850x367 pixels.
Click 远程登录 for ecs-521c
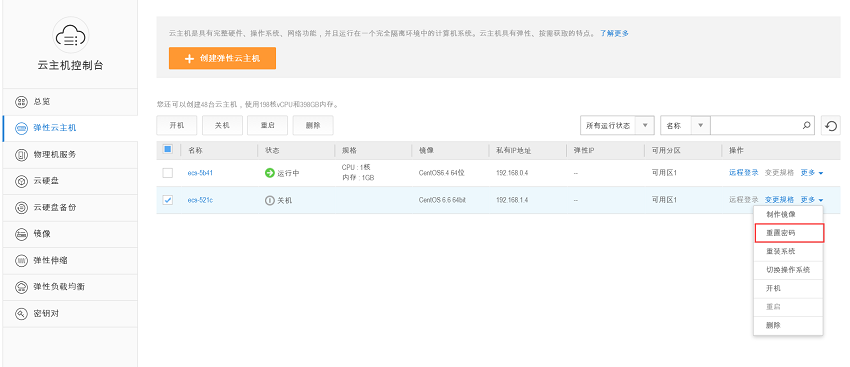pyautogui.click(x=744, y=200)
